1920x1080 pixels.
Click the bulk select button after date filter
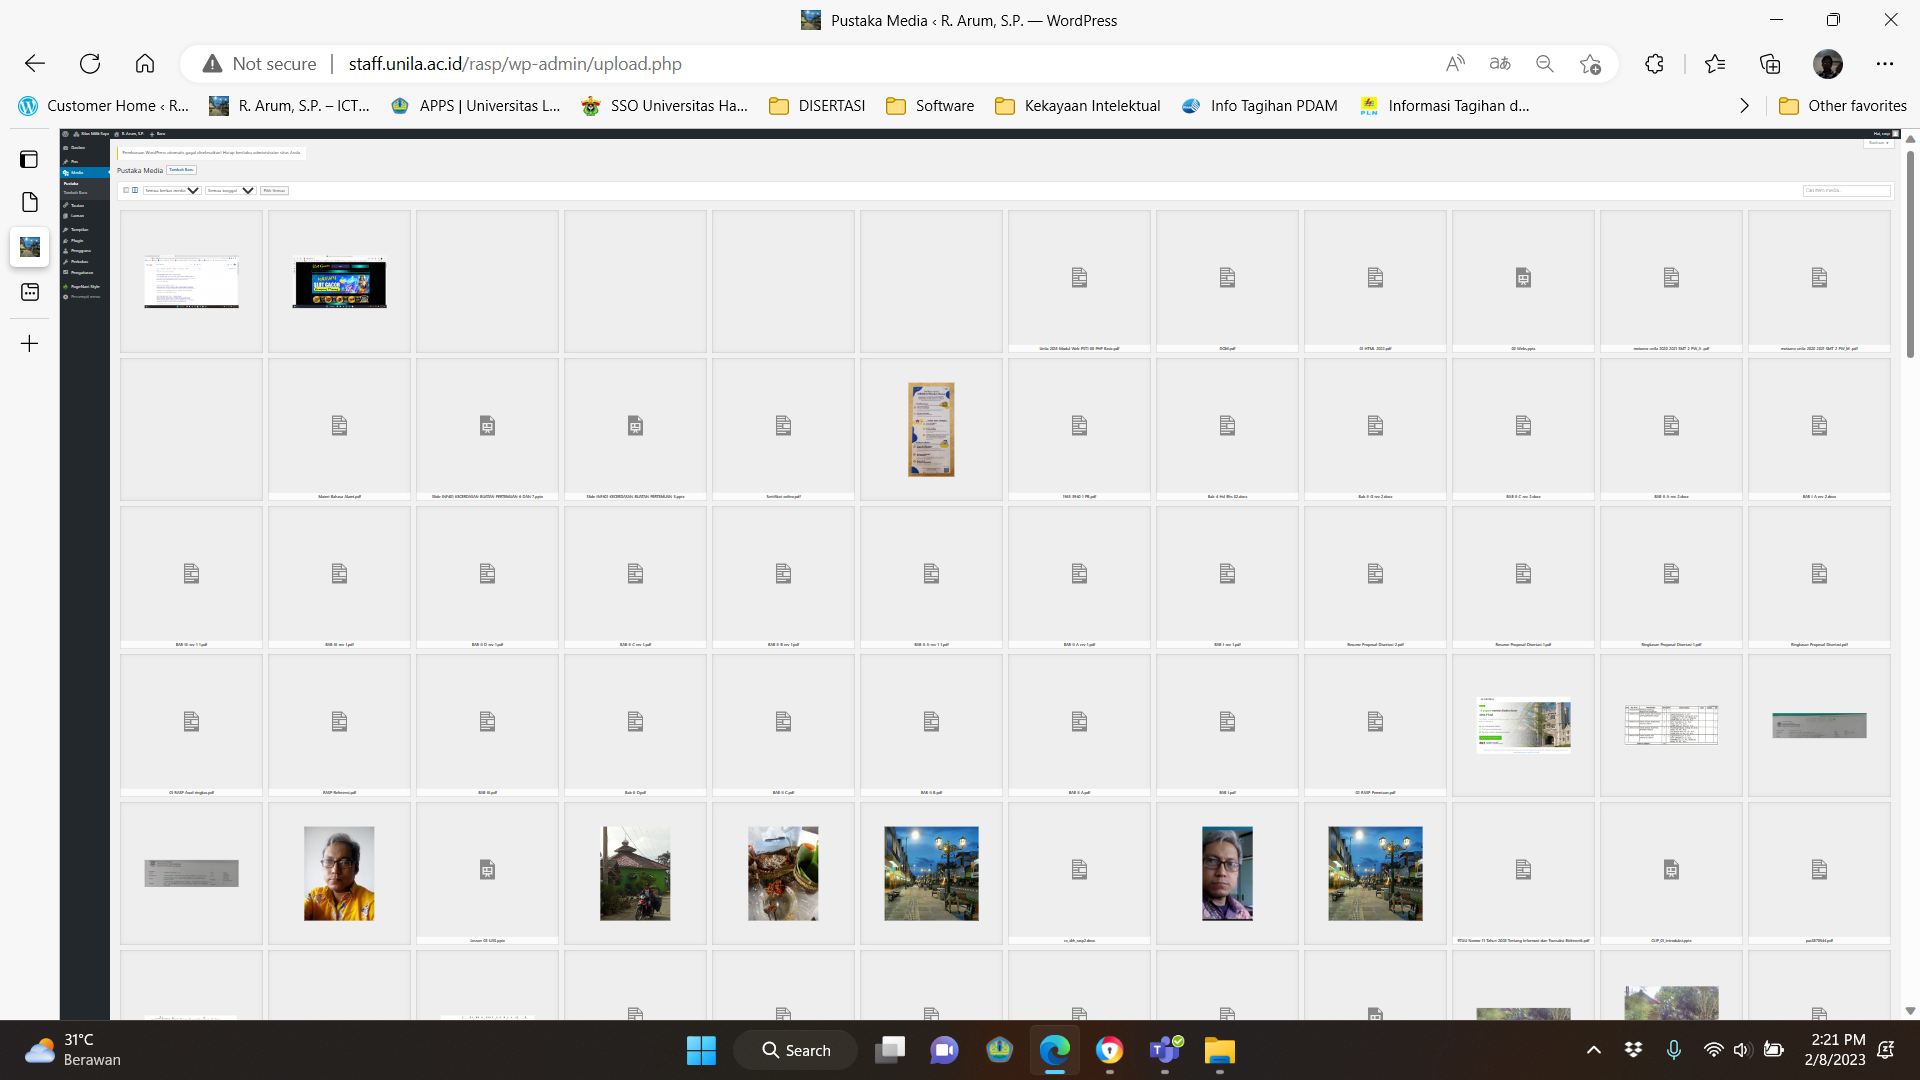click(x=274, y=190)
